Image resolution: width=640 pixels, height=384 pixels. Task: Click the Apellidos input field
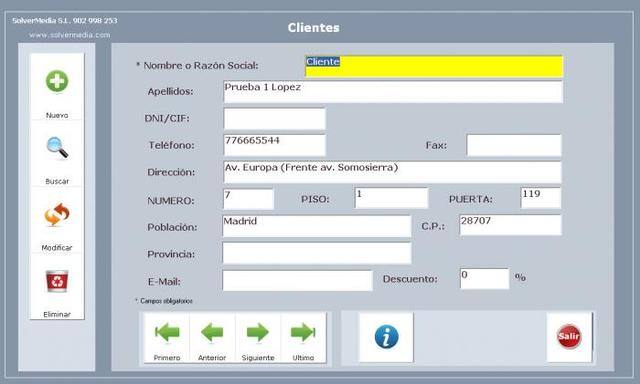pos(393,92)
